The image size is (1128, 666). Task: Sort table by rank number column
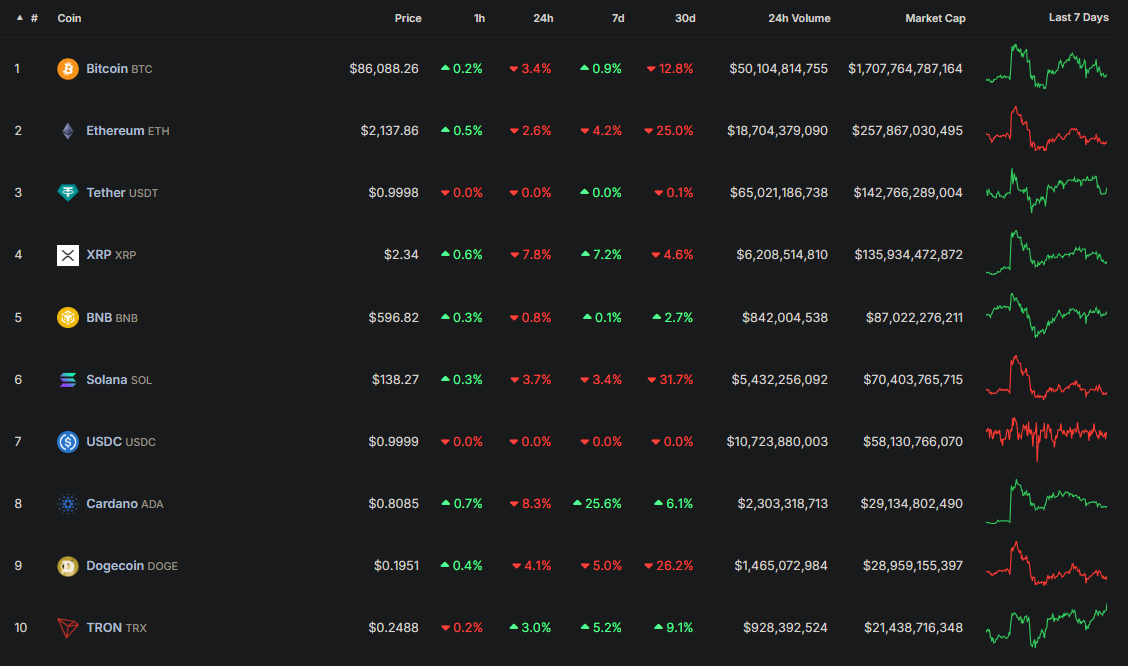click(x=33, y=18)
